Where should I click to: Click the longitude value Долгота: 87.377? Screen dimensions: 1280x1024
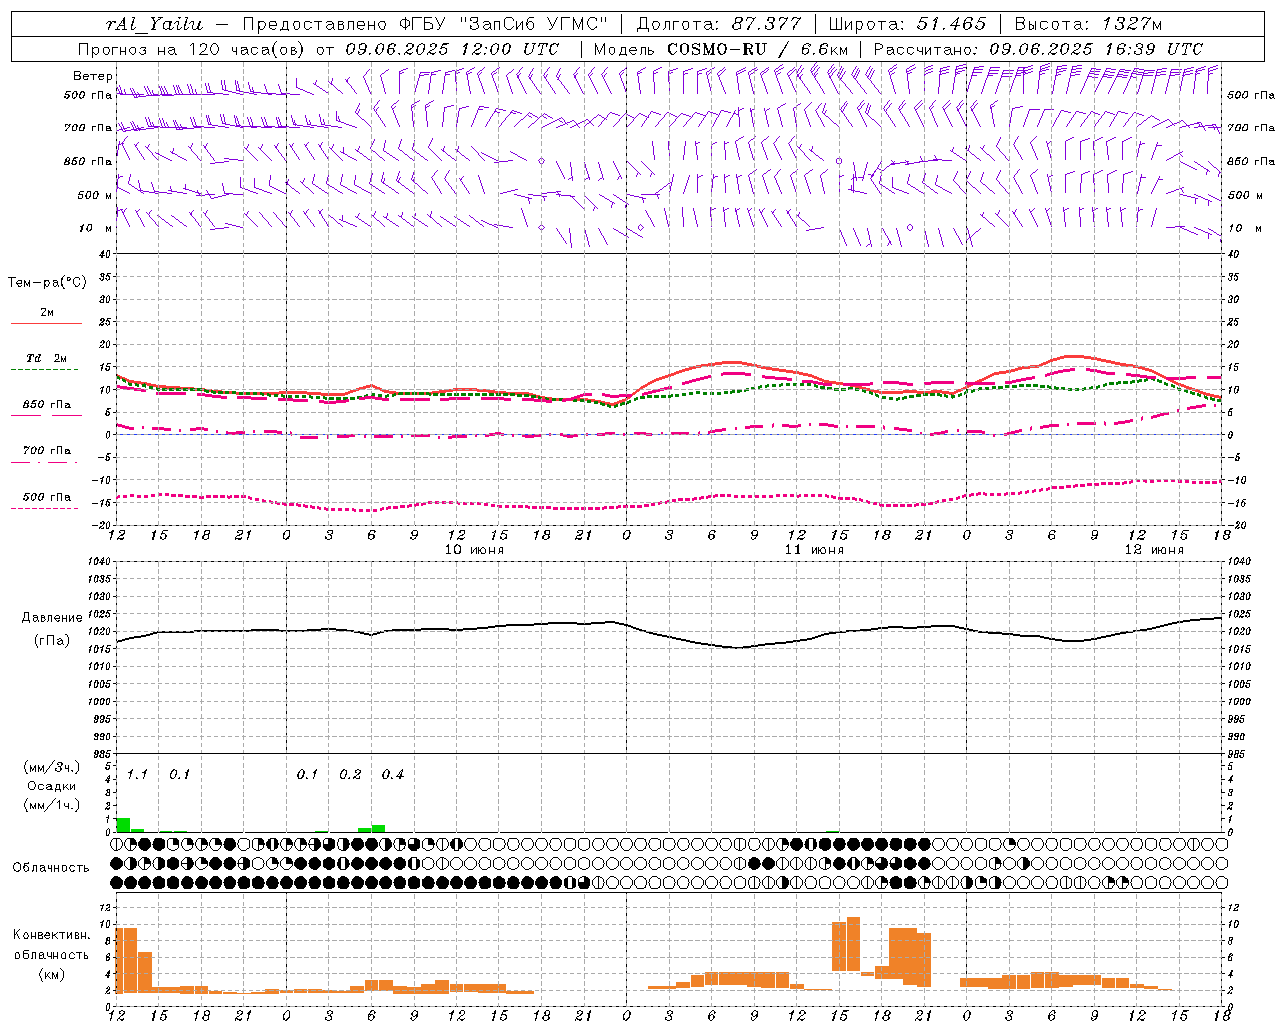718,24
